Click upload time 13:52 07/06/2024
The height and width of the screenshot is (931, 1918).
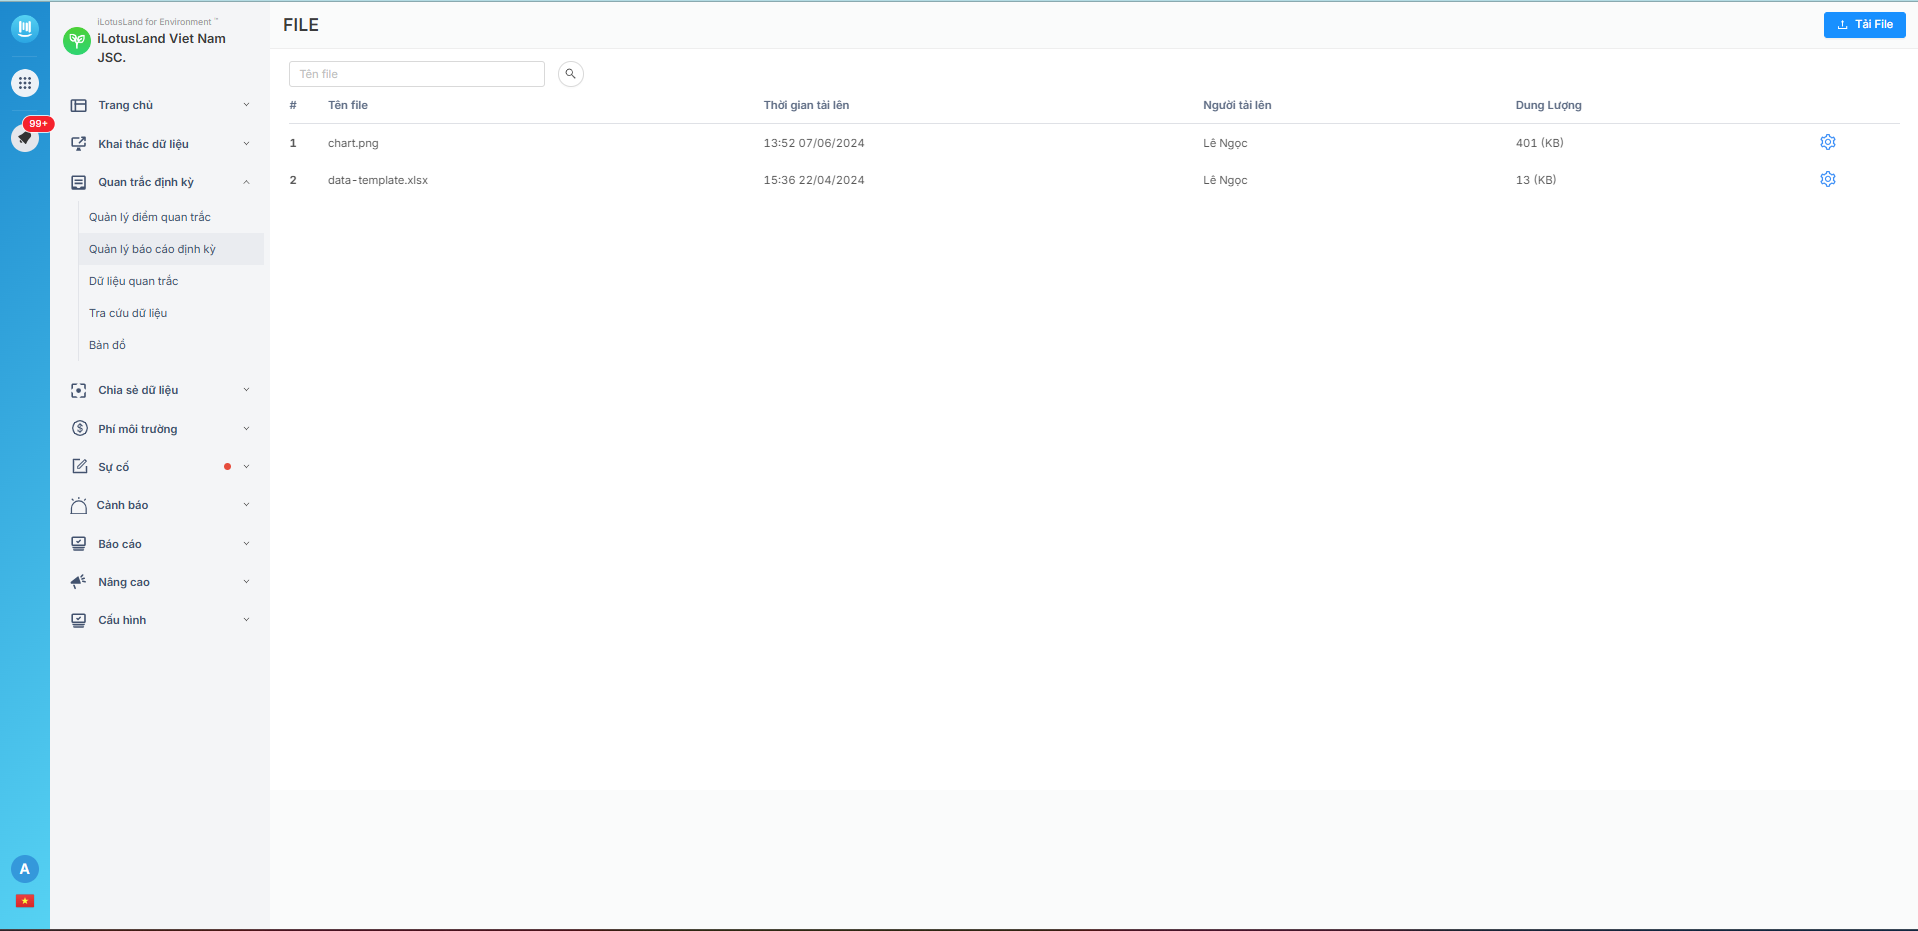[x=814, y=143]
